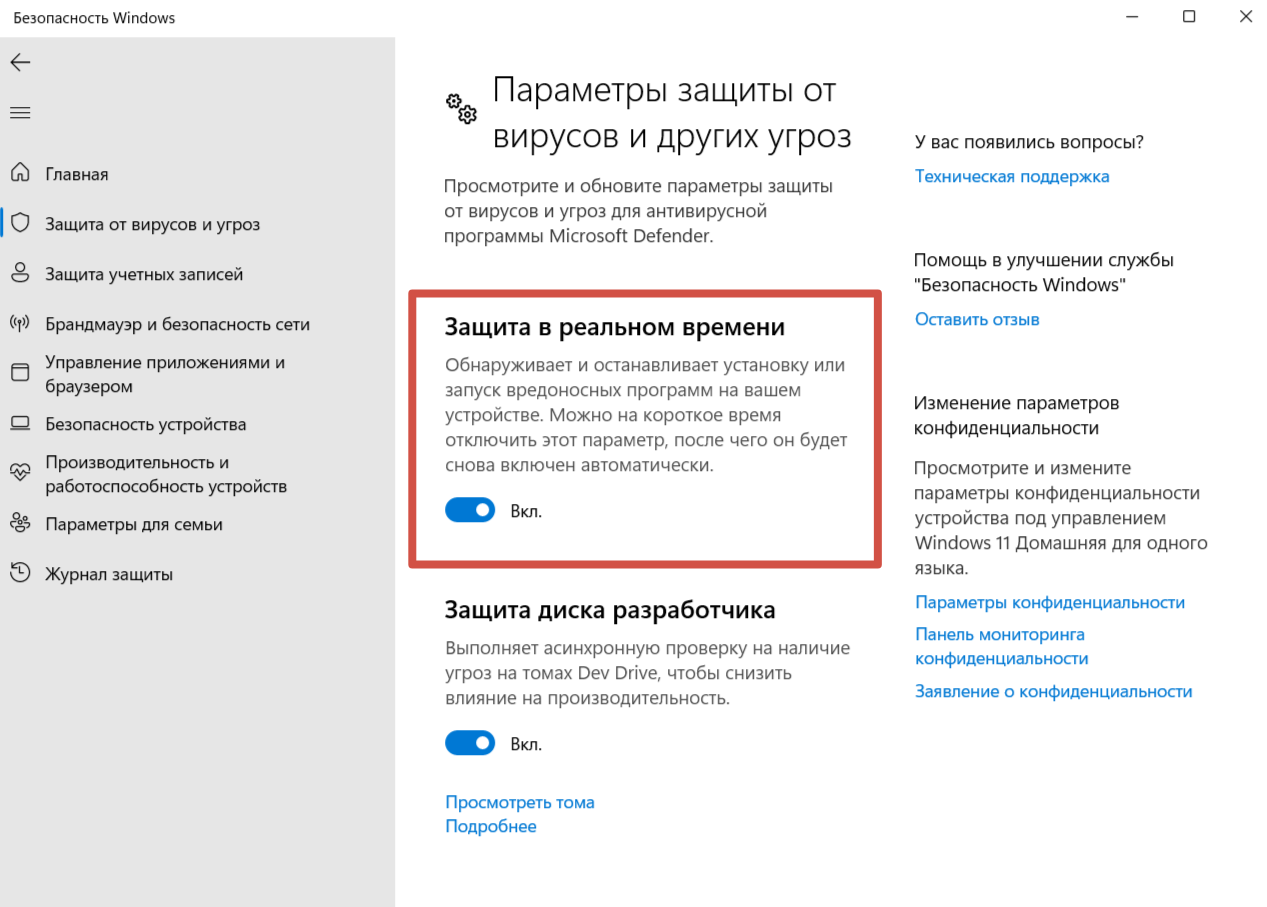Disable the real-time protection toggle

pyautogui.click(x=470, y=510)
